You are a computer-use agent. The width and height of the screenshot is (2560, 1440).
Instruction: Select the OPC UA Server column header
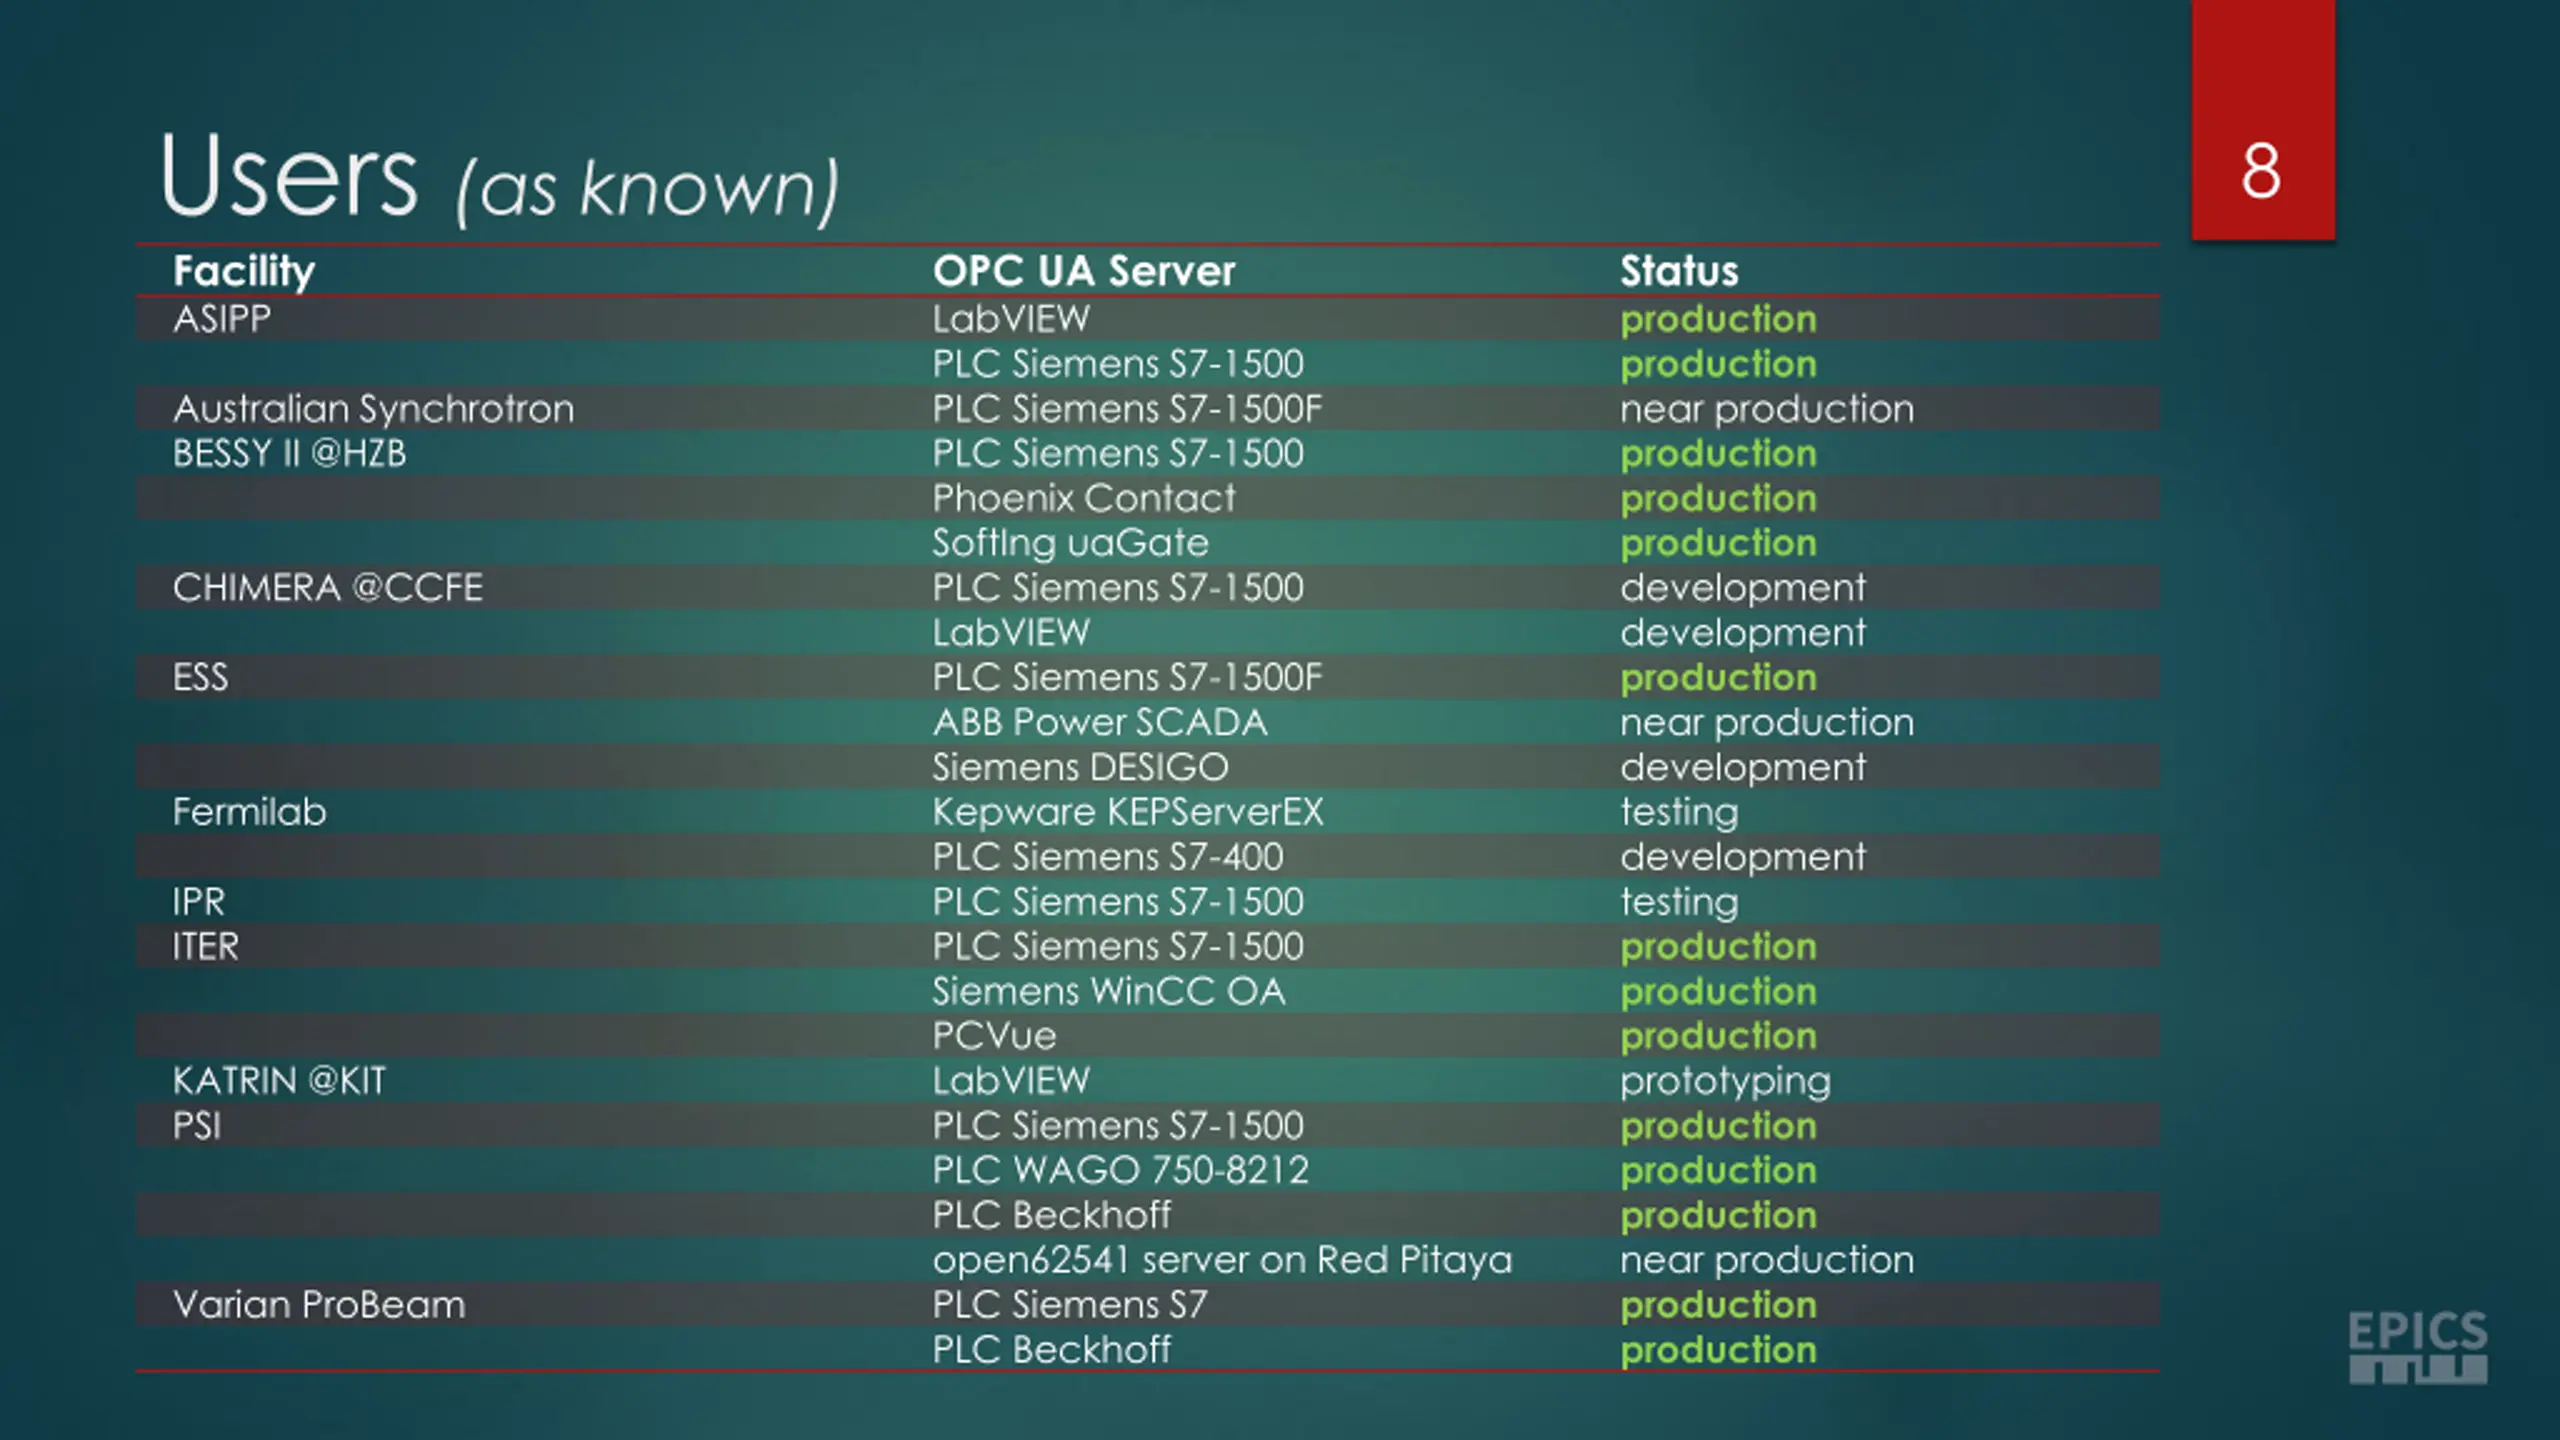(x=1084, y=271)
